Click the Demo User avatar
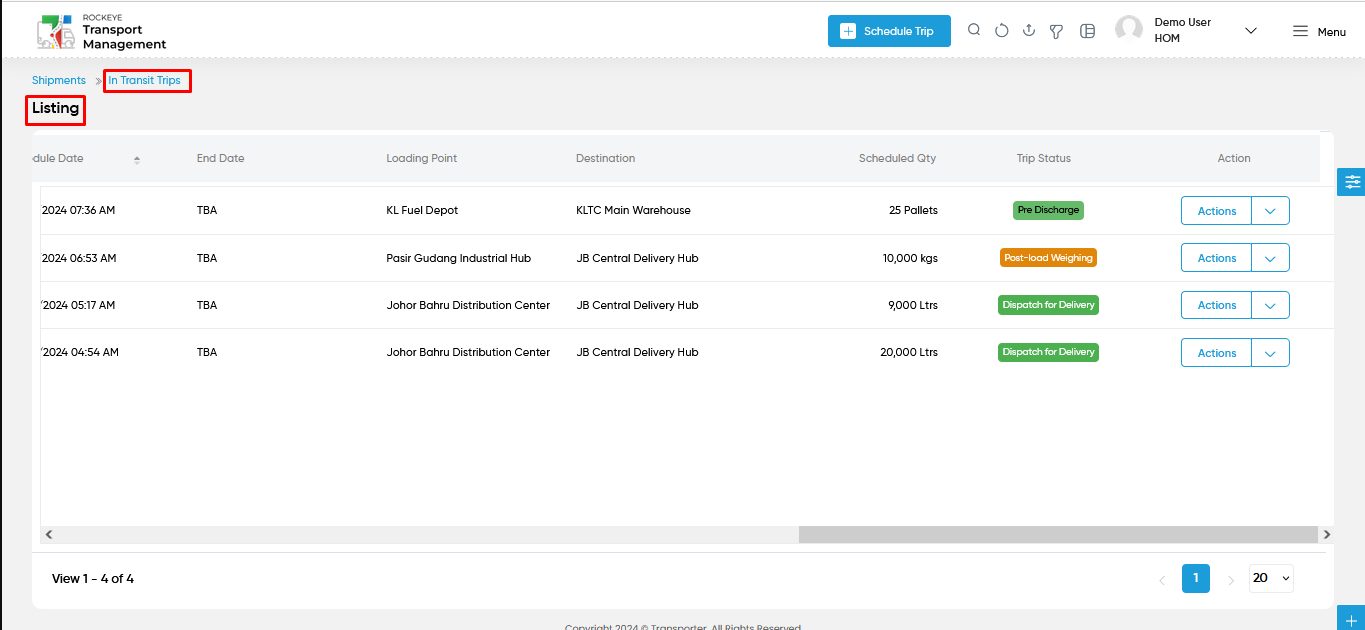The width and height of the screenshot is (1365, 630). (x=1129, y=30)
